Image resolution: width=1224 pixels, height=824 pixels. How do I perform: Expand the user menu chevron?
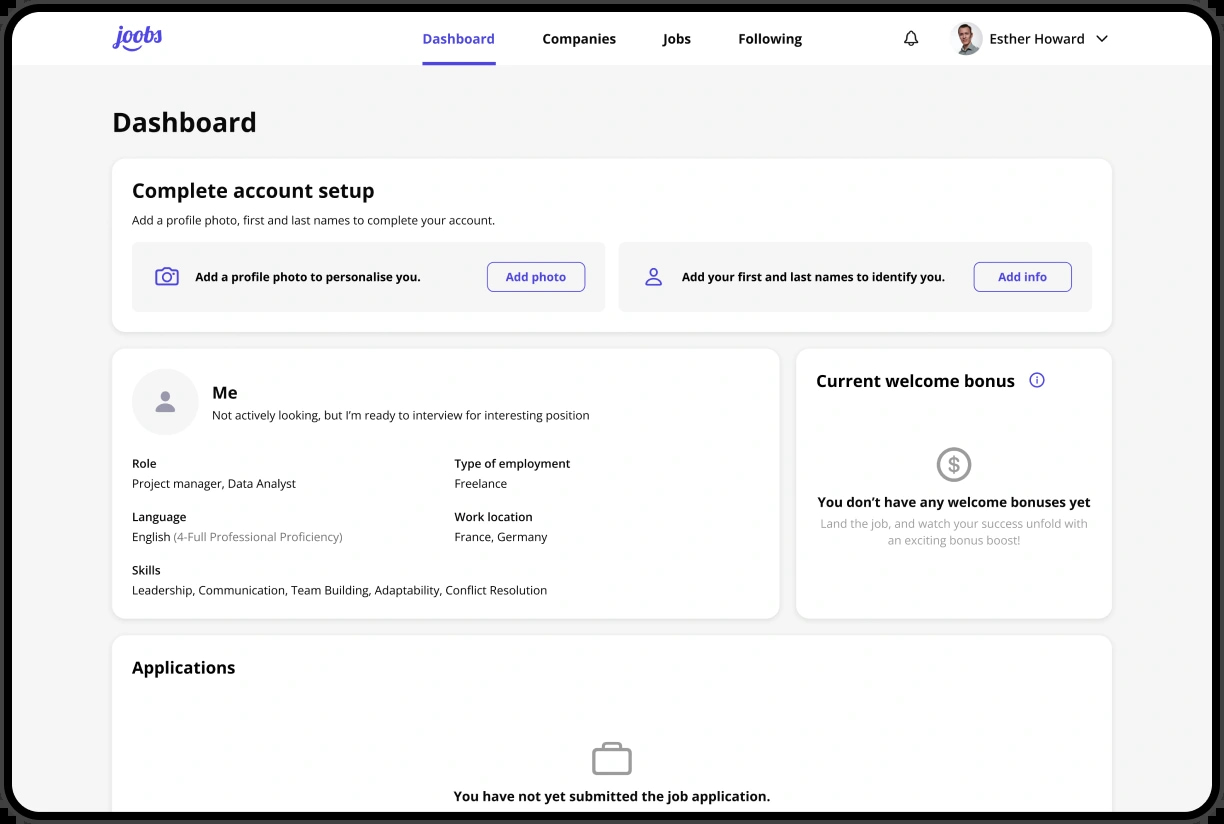(1102, 39)
